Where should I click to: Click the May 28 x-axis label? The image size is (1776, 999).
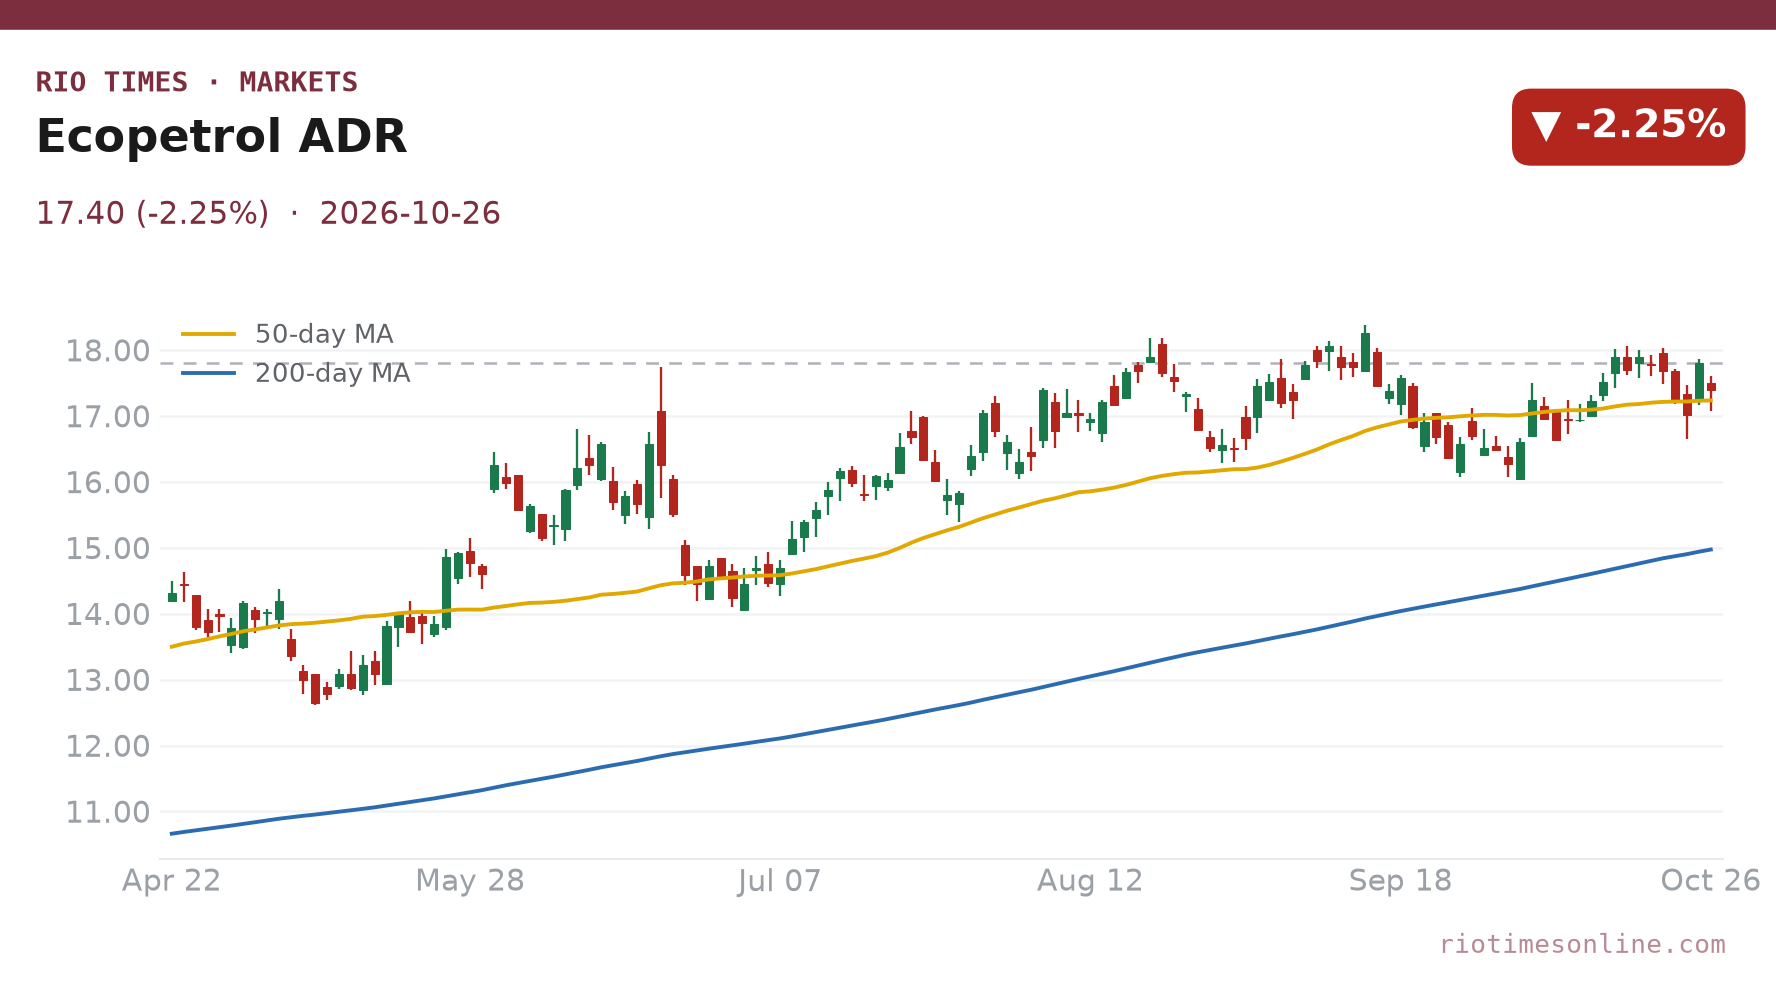tap(470, 881)
